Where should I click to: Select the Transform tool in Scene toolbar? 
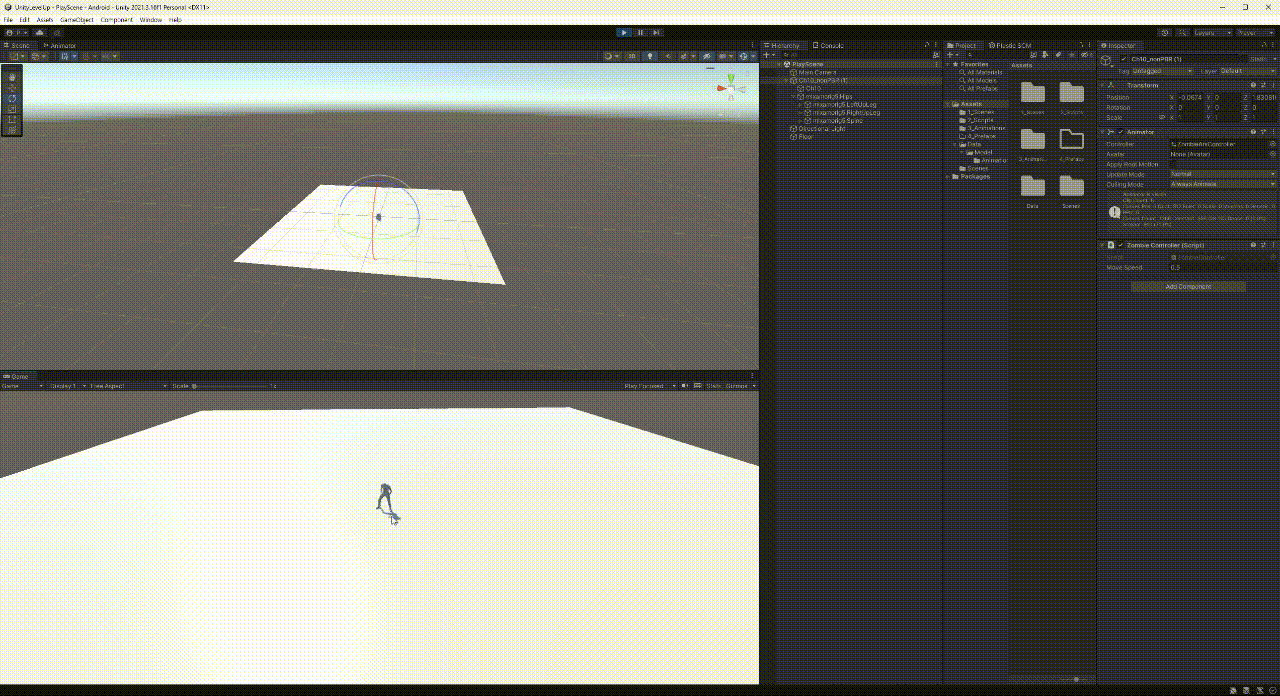tap(12, 130)
